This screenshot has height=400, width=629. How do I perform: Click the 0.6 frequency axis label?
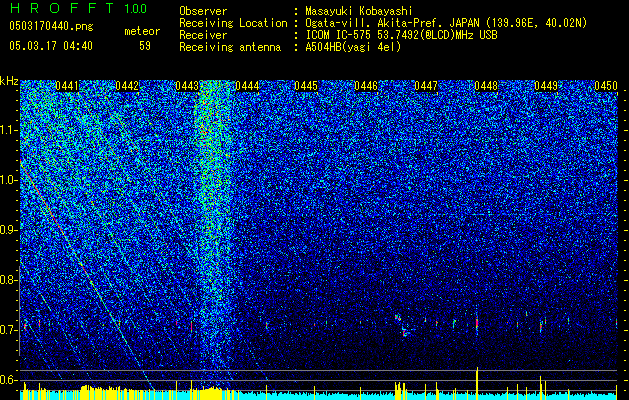point(9,380)
